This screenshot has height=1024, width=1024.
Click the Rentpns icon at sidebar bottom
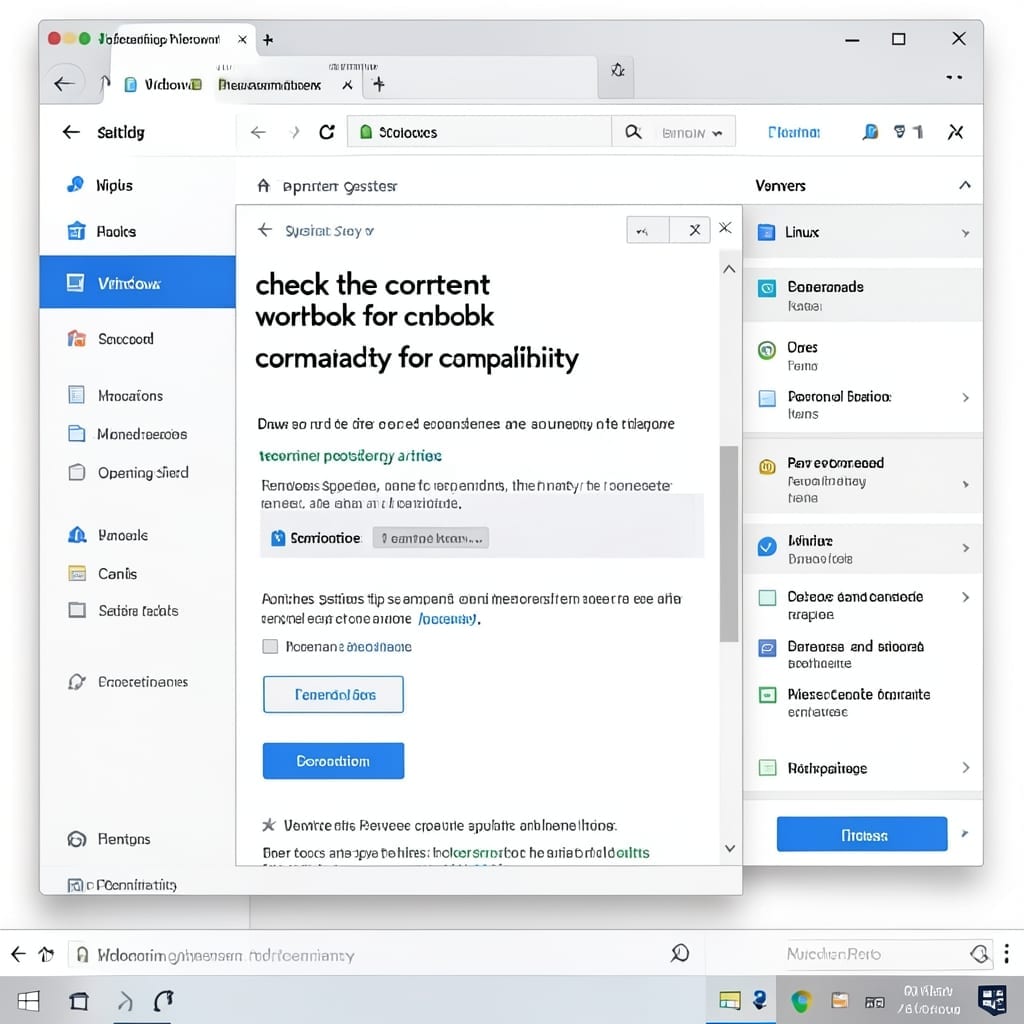pos(77,839)
